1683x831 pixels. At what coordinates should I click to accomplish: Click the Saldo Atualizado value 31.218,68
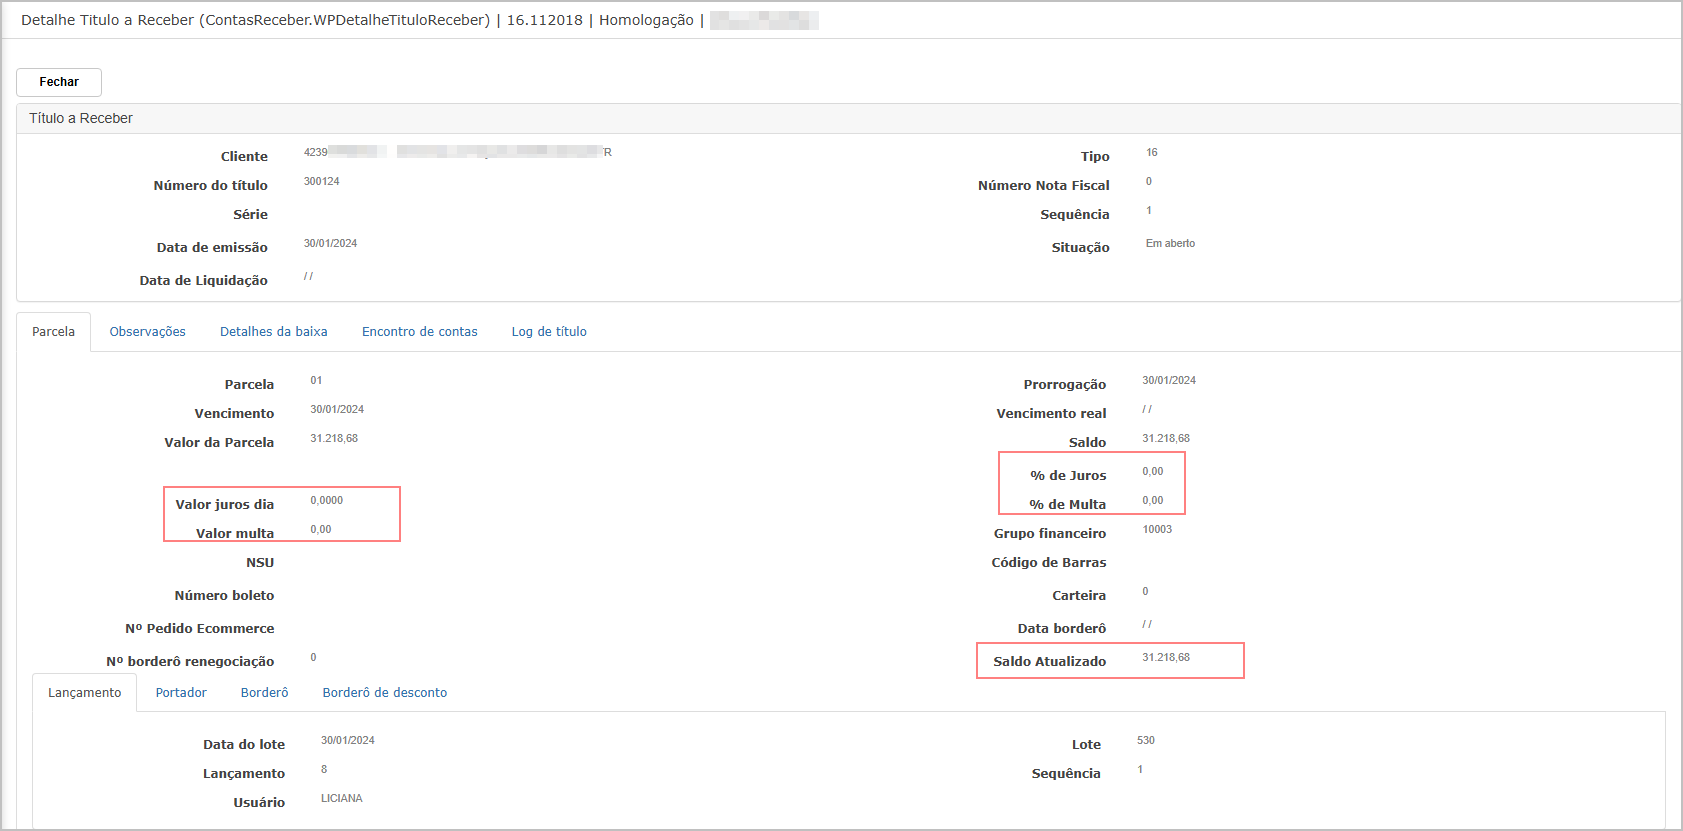1166,658
